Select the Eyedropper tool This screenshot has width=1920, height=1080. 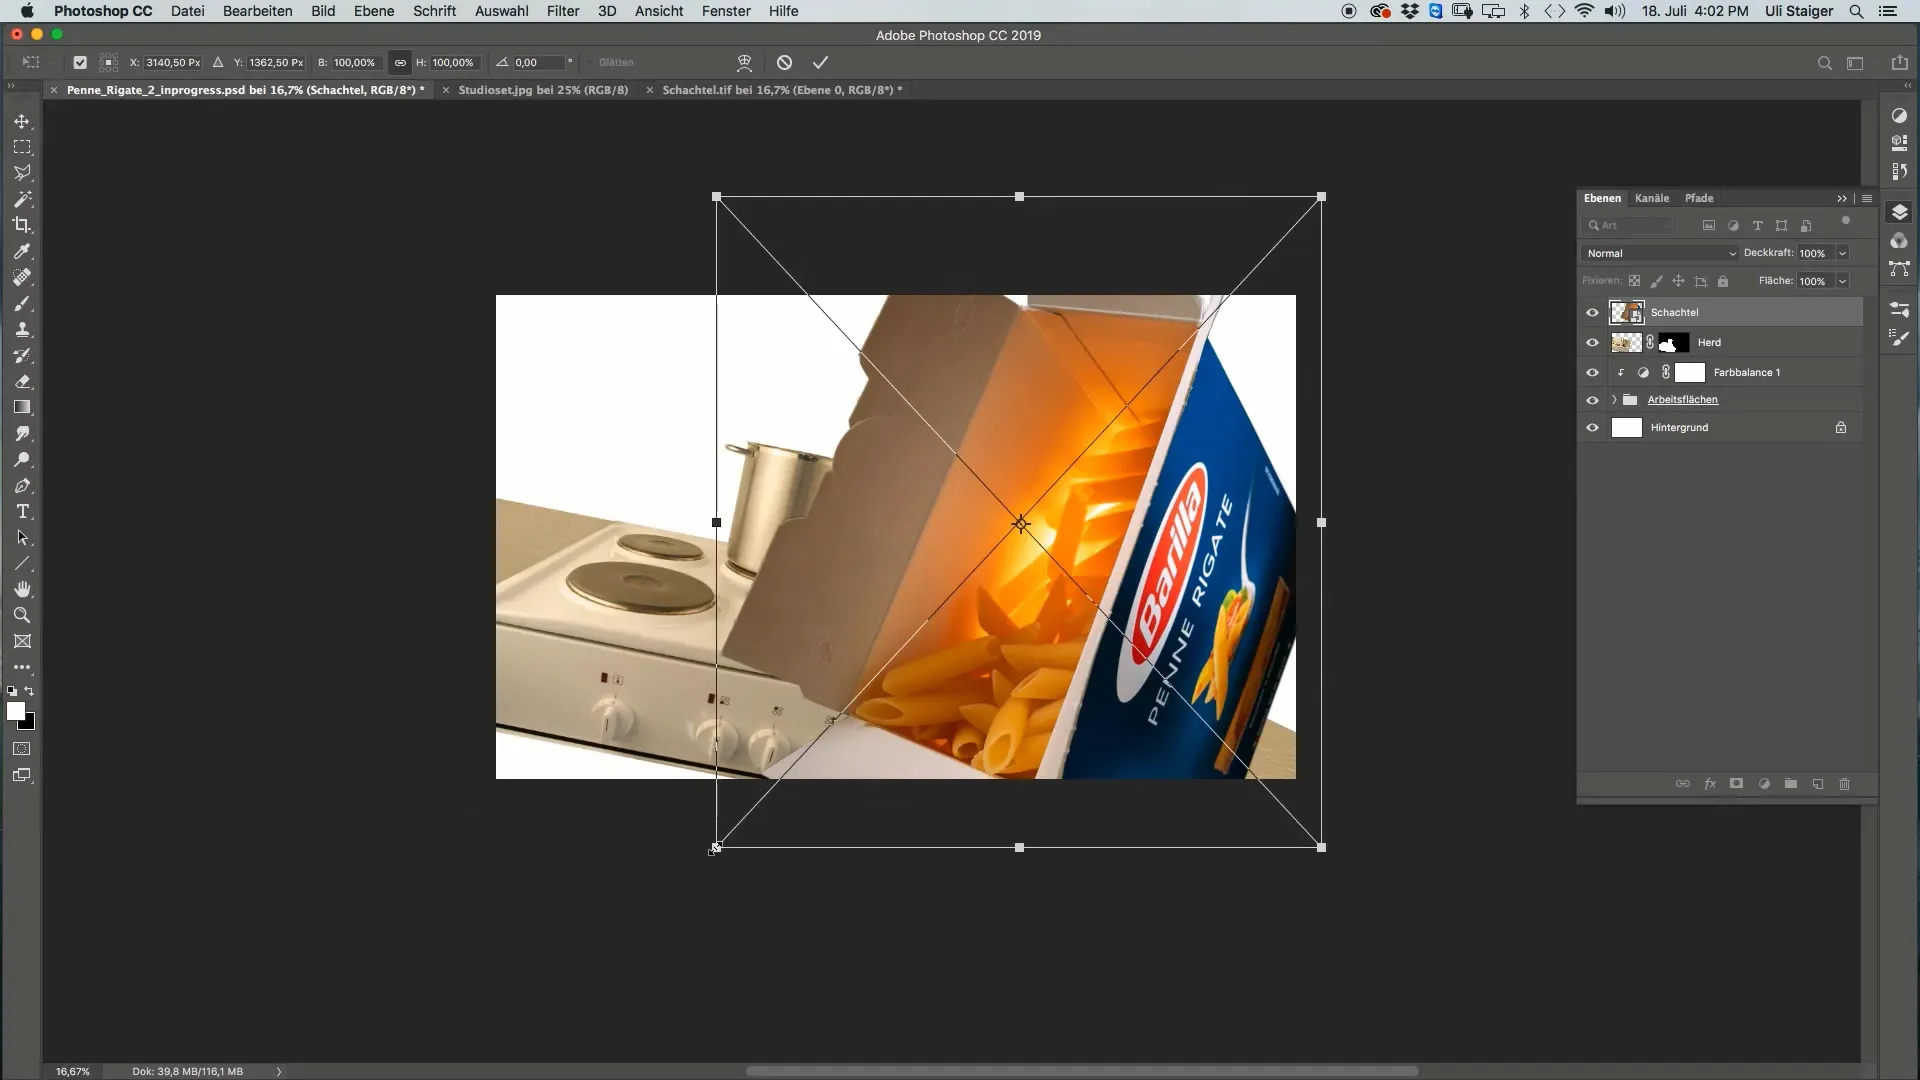coord(22,251)
